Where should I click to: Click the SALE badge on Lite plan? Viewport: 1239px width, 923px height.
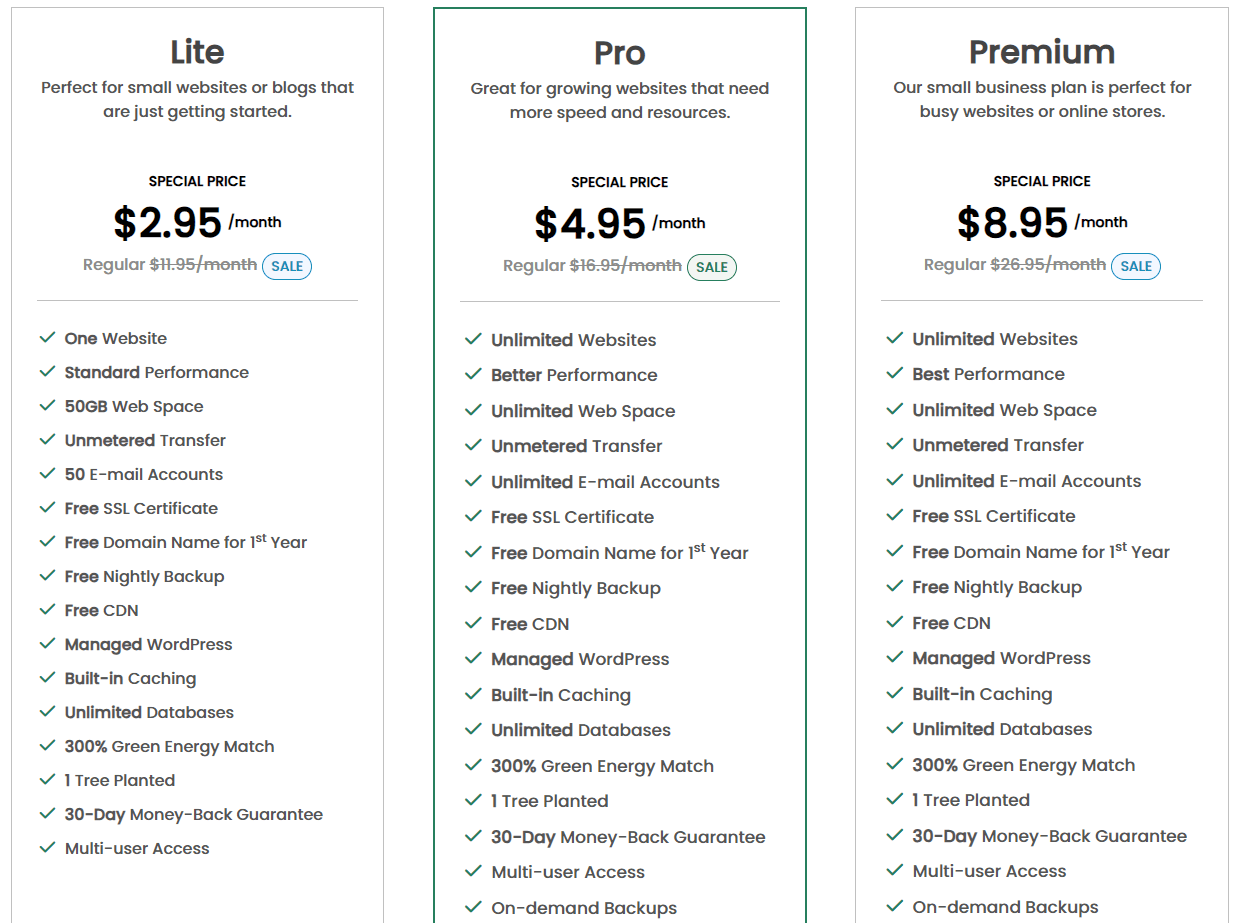[287, 266]
